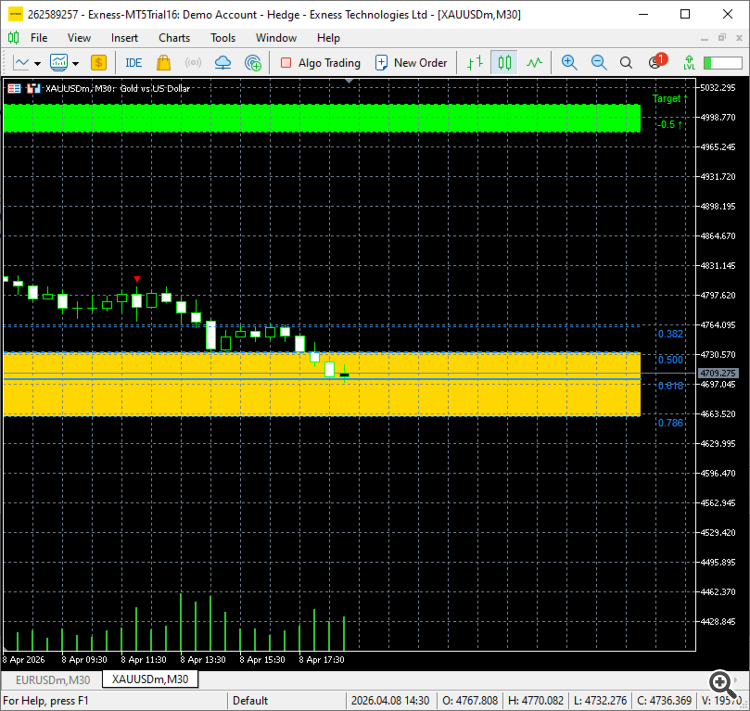The width and height of the screenshot is (750, 711).
Task: Click the current price label 4709.275
Action: click(x=718, y=373)
